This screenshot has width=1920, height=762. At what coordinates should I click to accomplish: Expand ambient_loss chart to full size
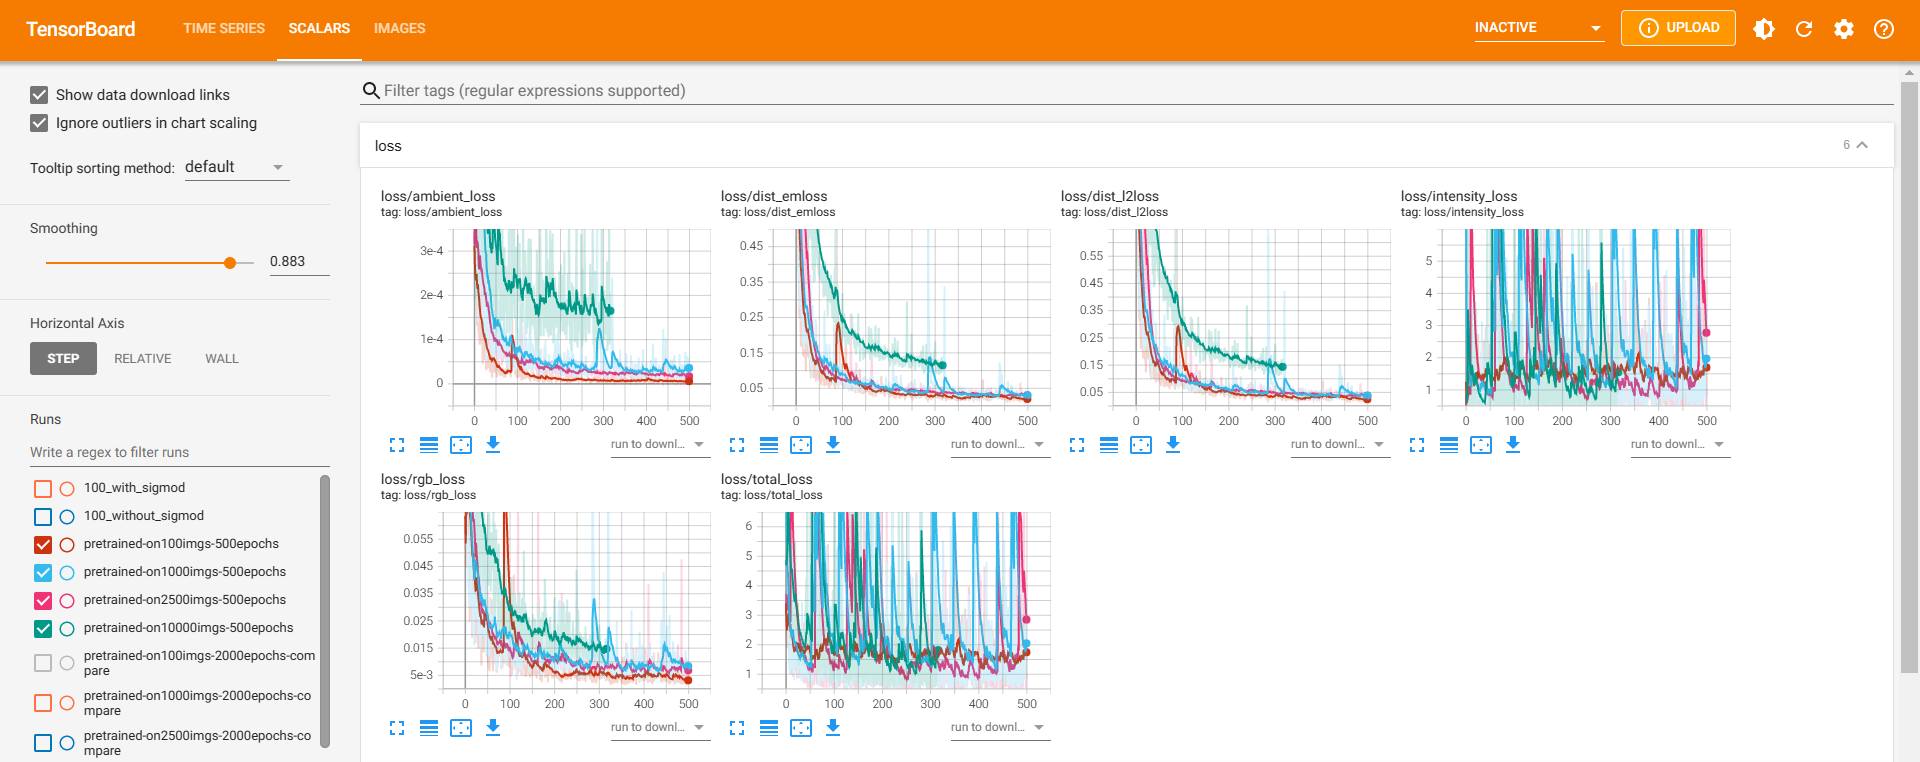tap(397, 445)
